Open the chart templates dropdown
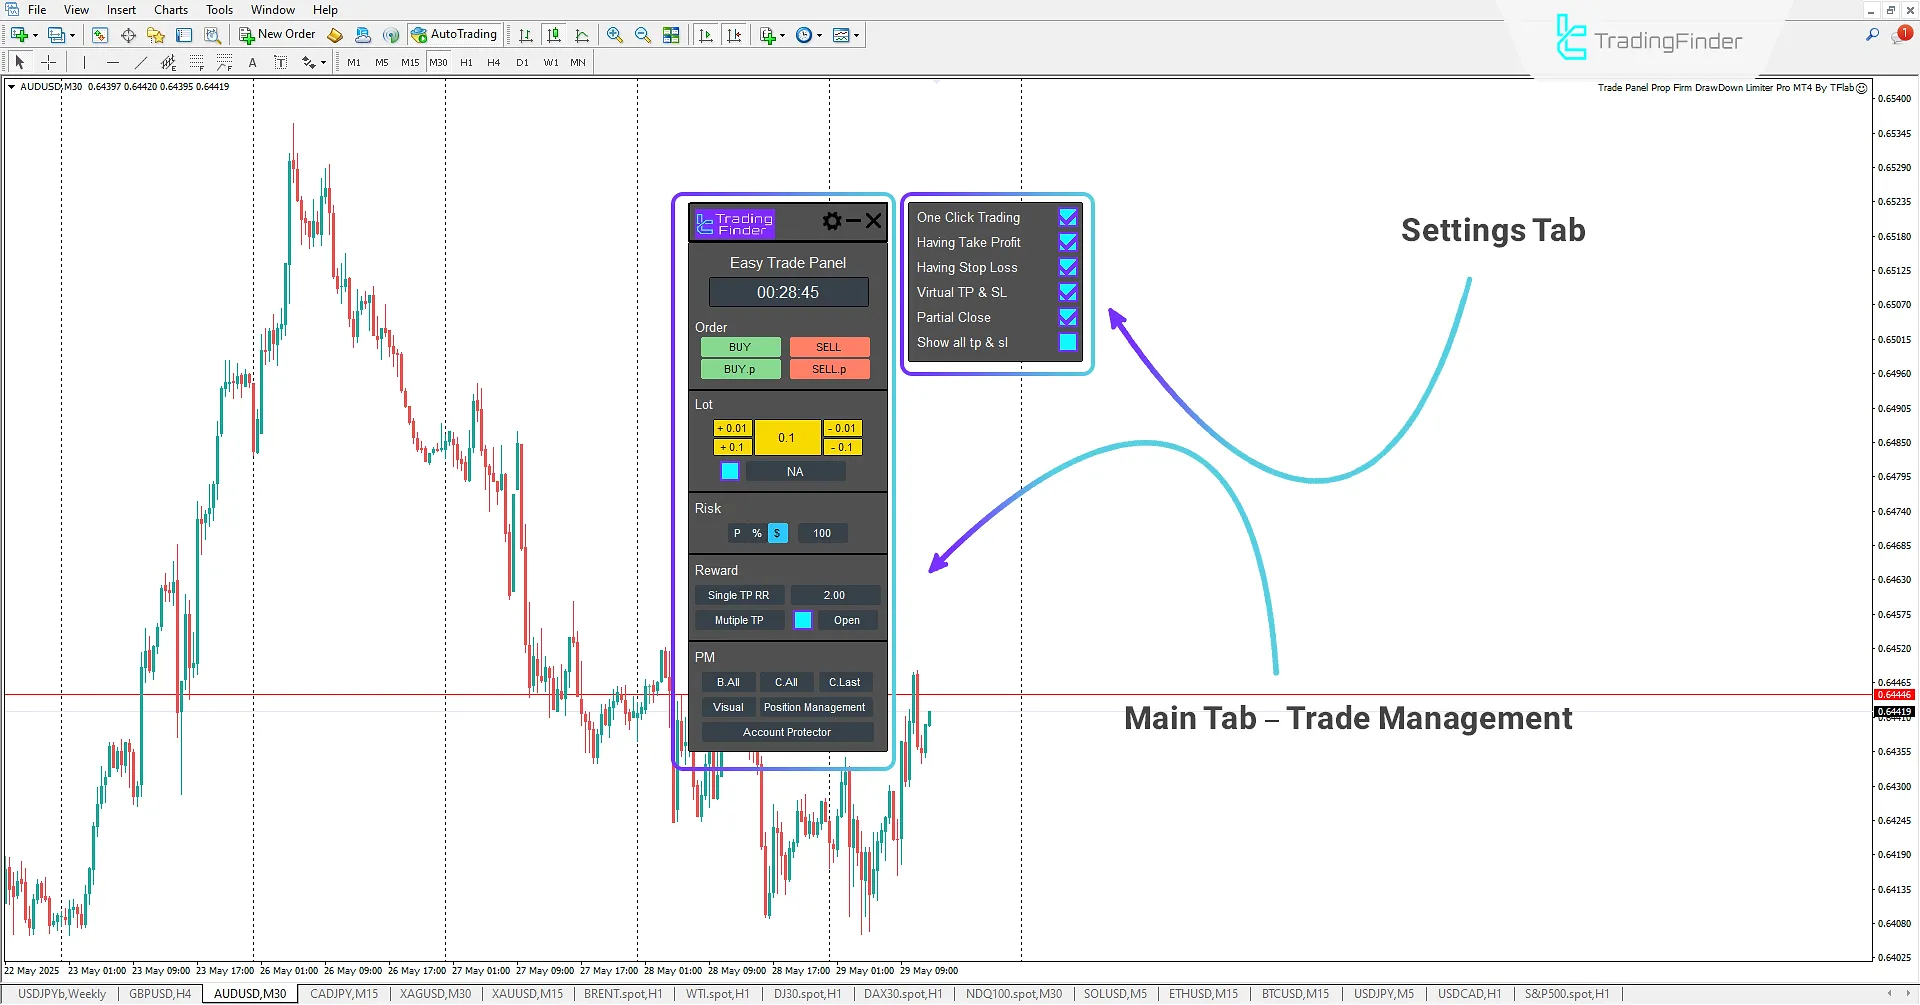The width and height of the screenshot is (1920, 1005). 857,35
